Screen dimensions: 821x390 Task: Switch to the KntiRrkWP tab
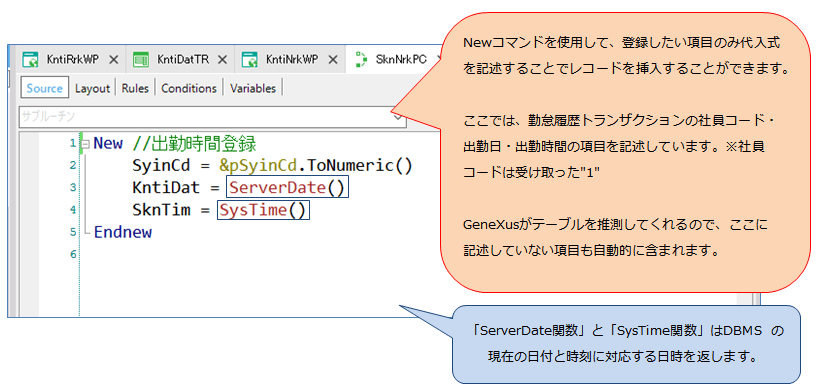(72, 60)
